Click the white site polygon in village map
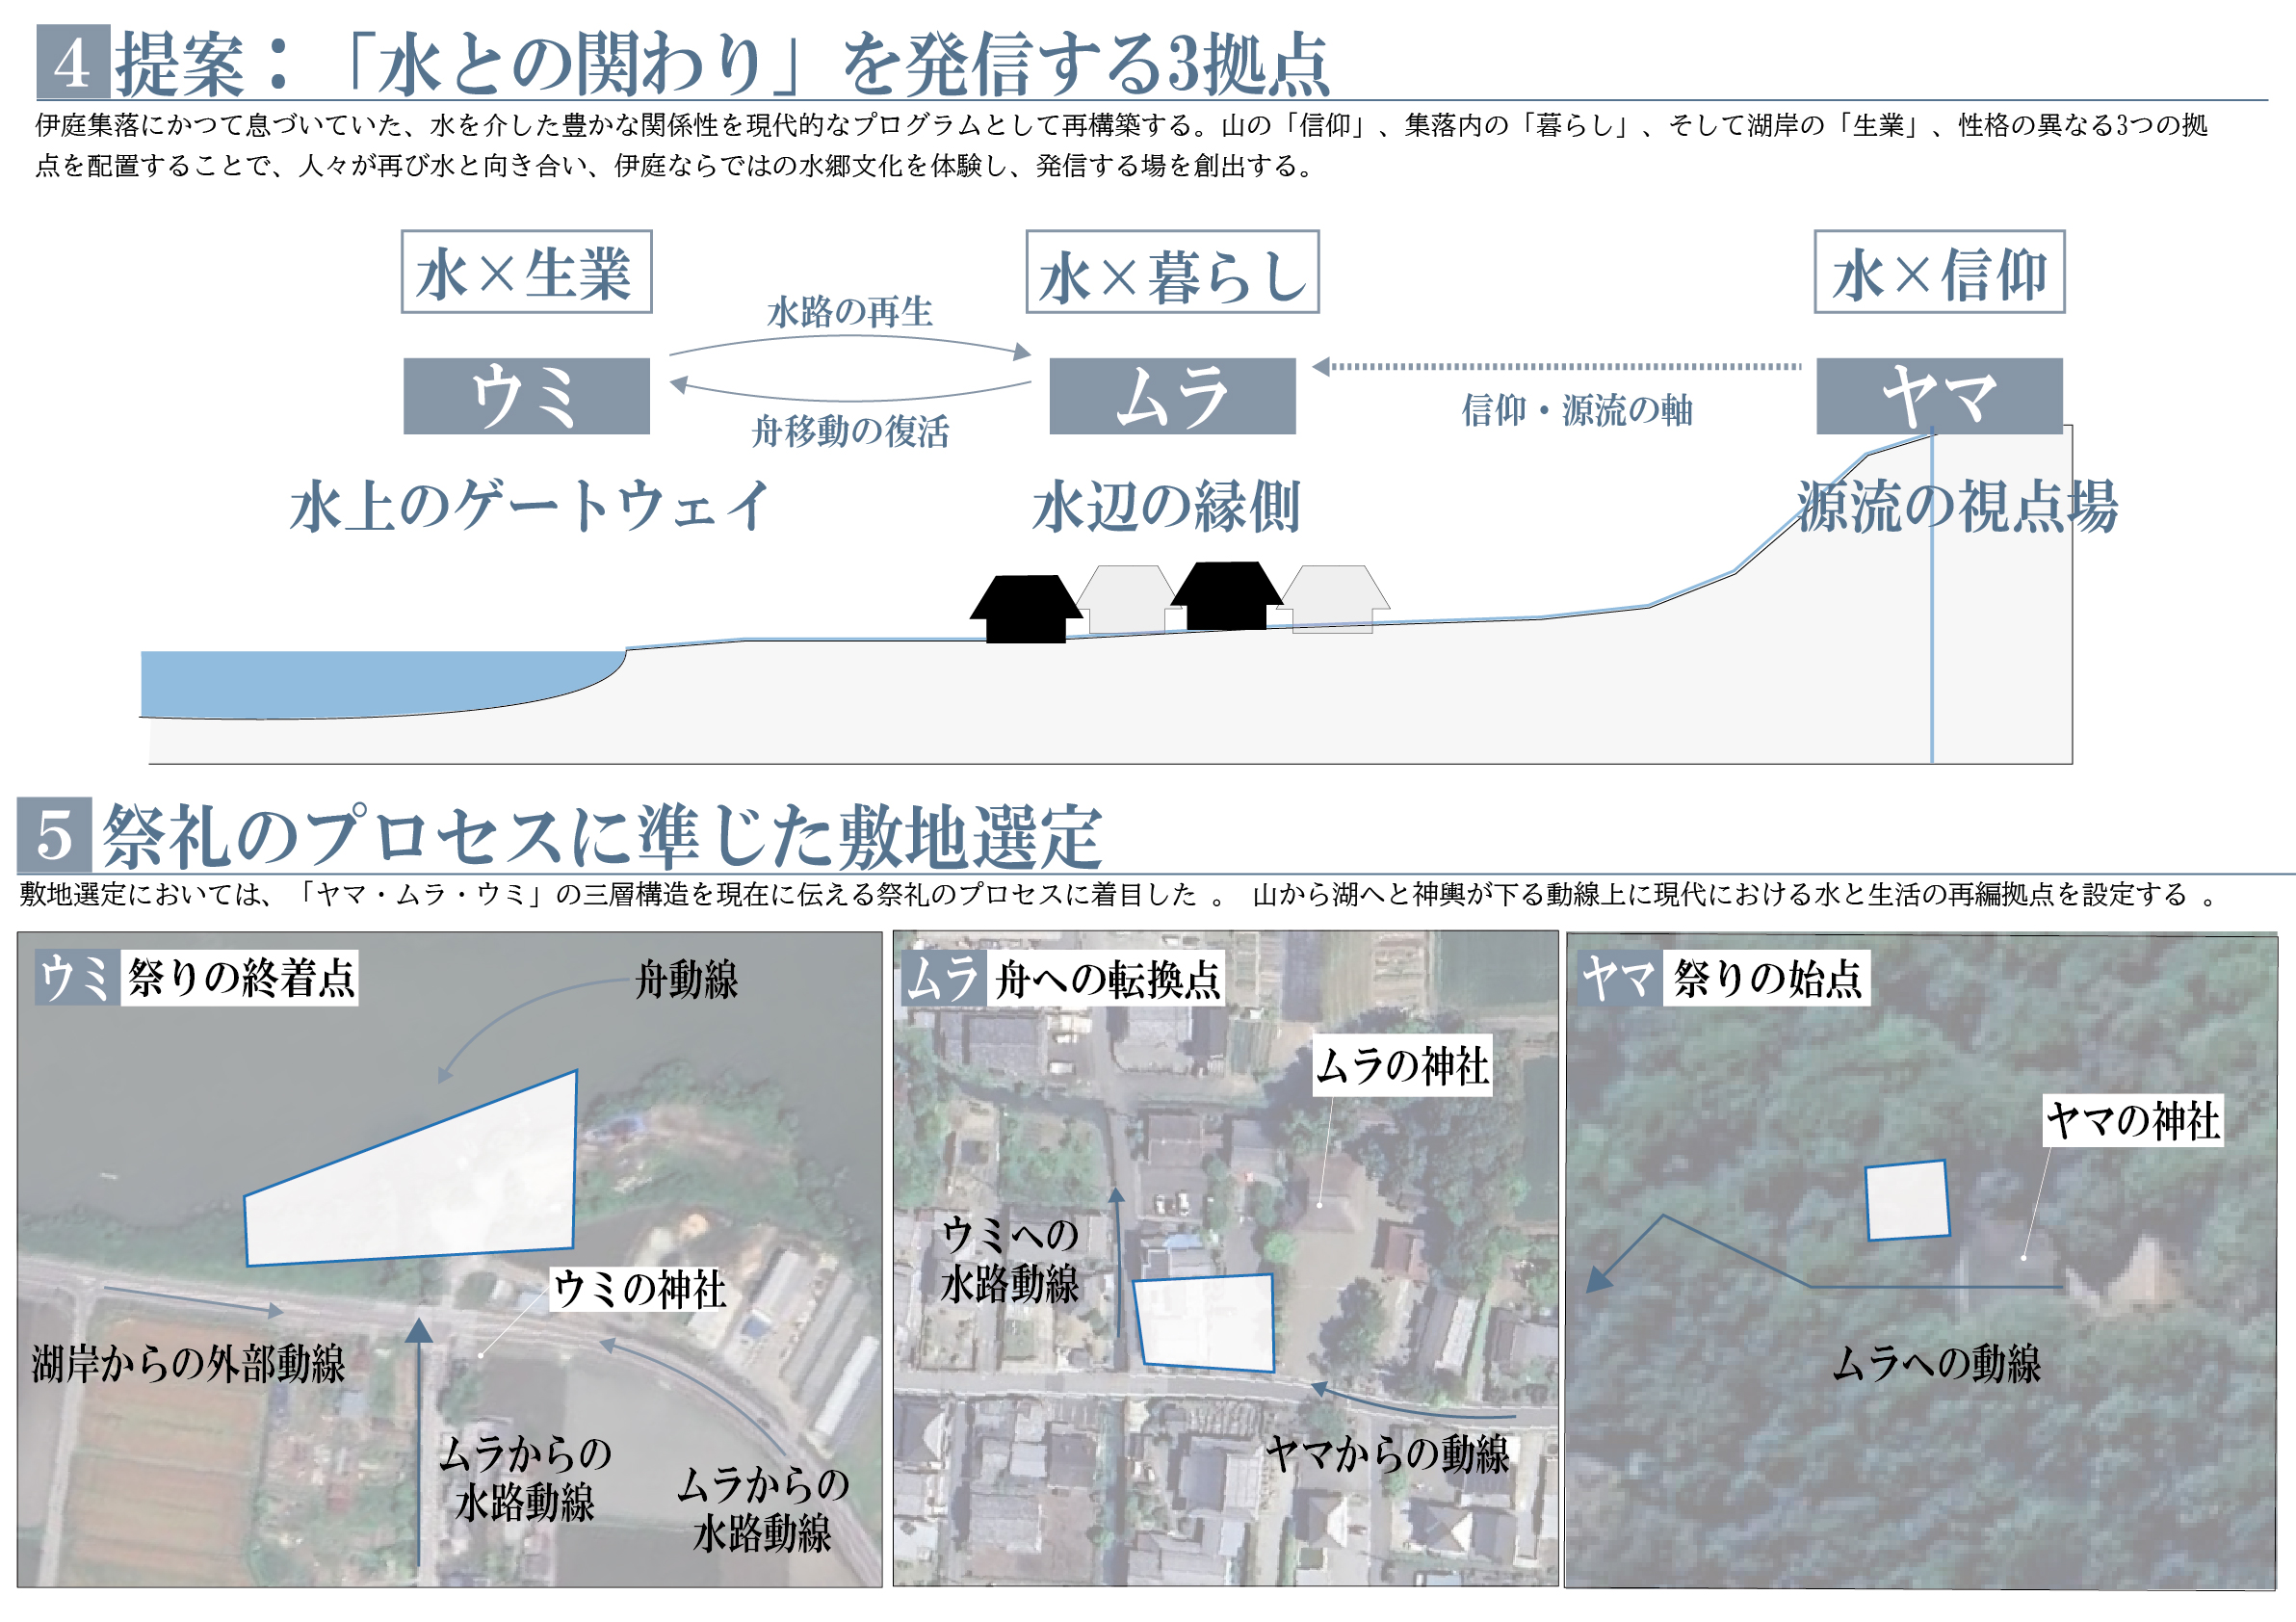 pyautogui.click(x=1206, y=1322)
